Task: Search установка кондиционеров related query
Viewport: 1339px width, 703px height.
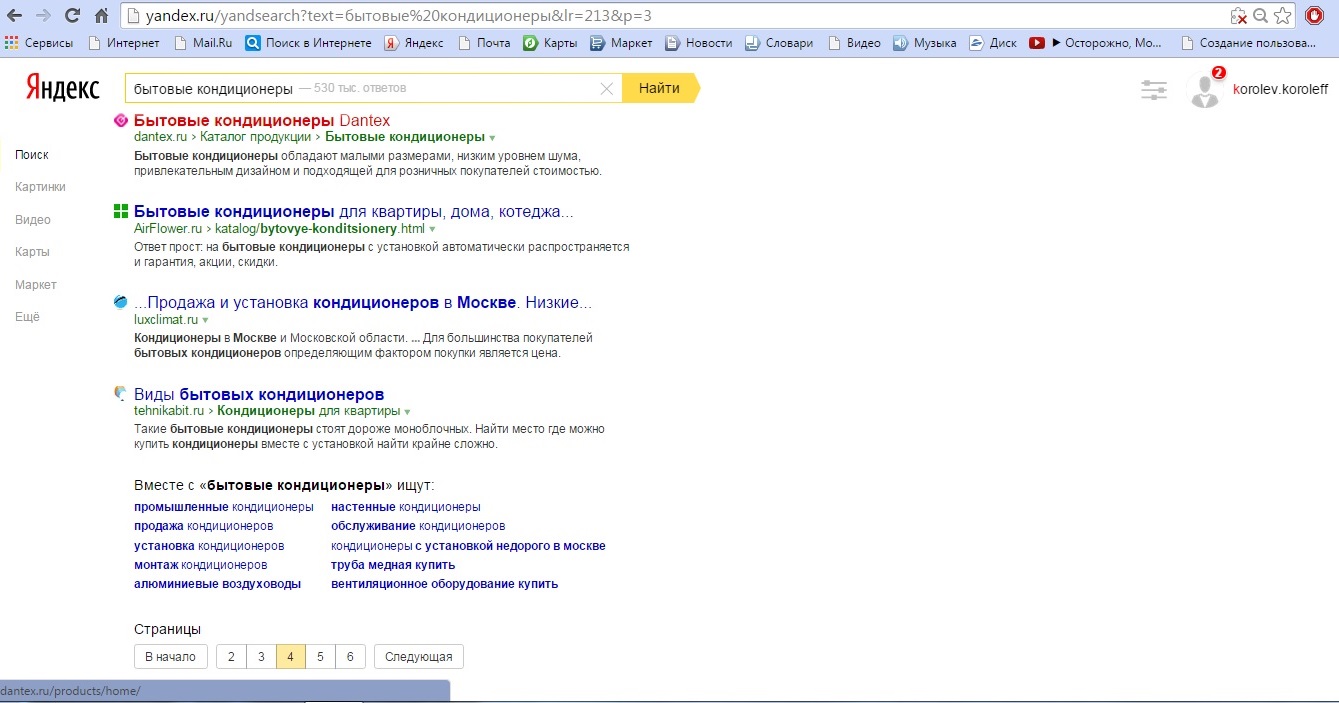Action: [209, 546]
